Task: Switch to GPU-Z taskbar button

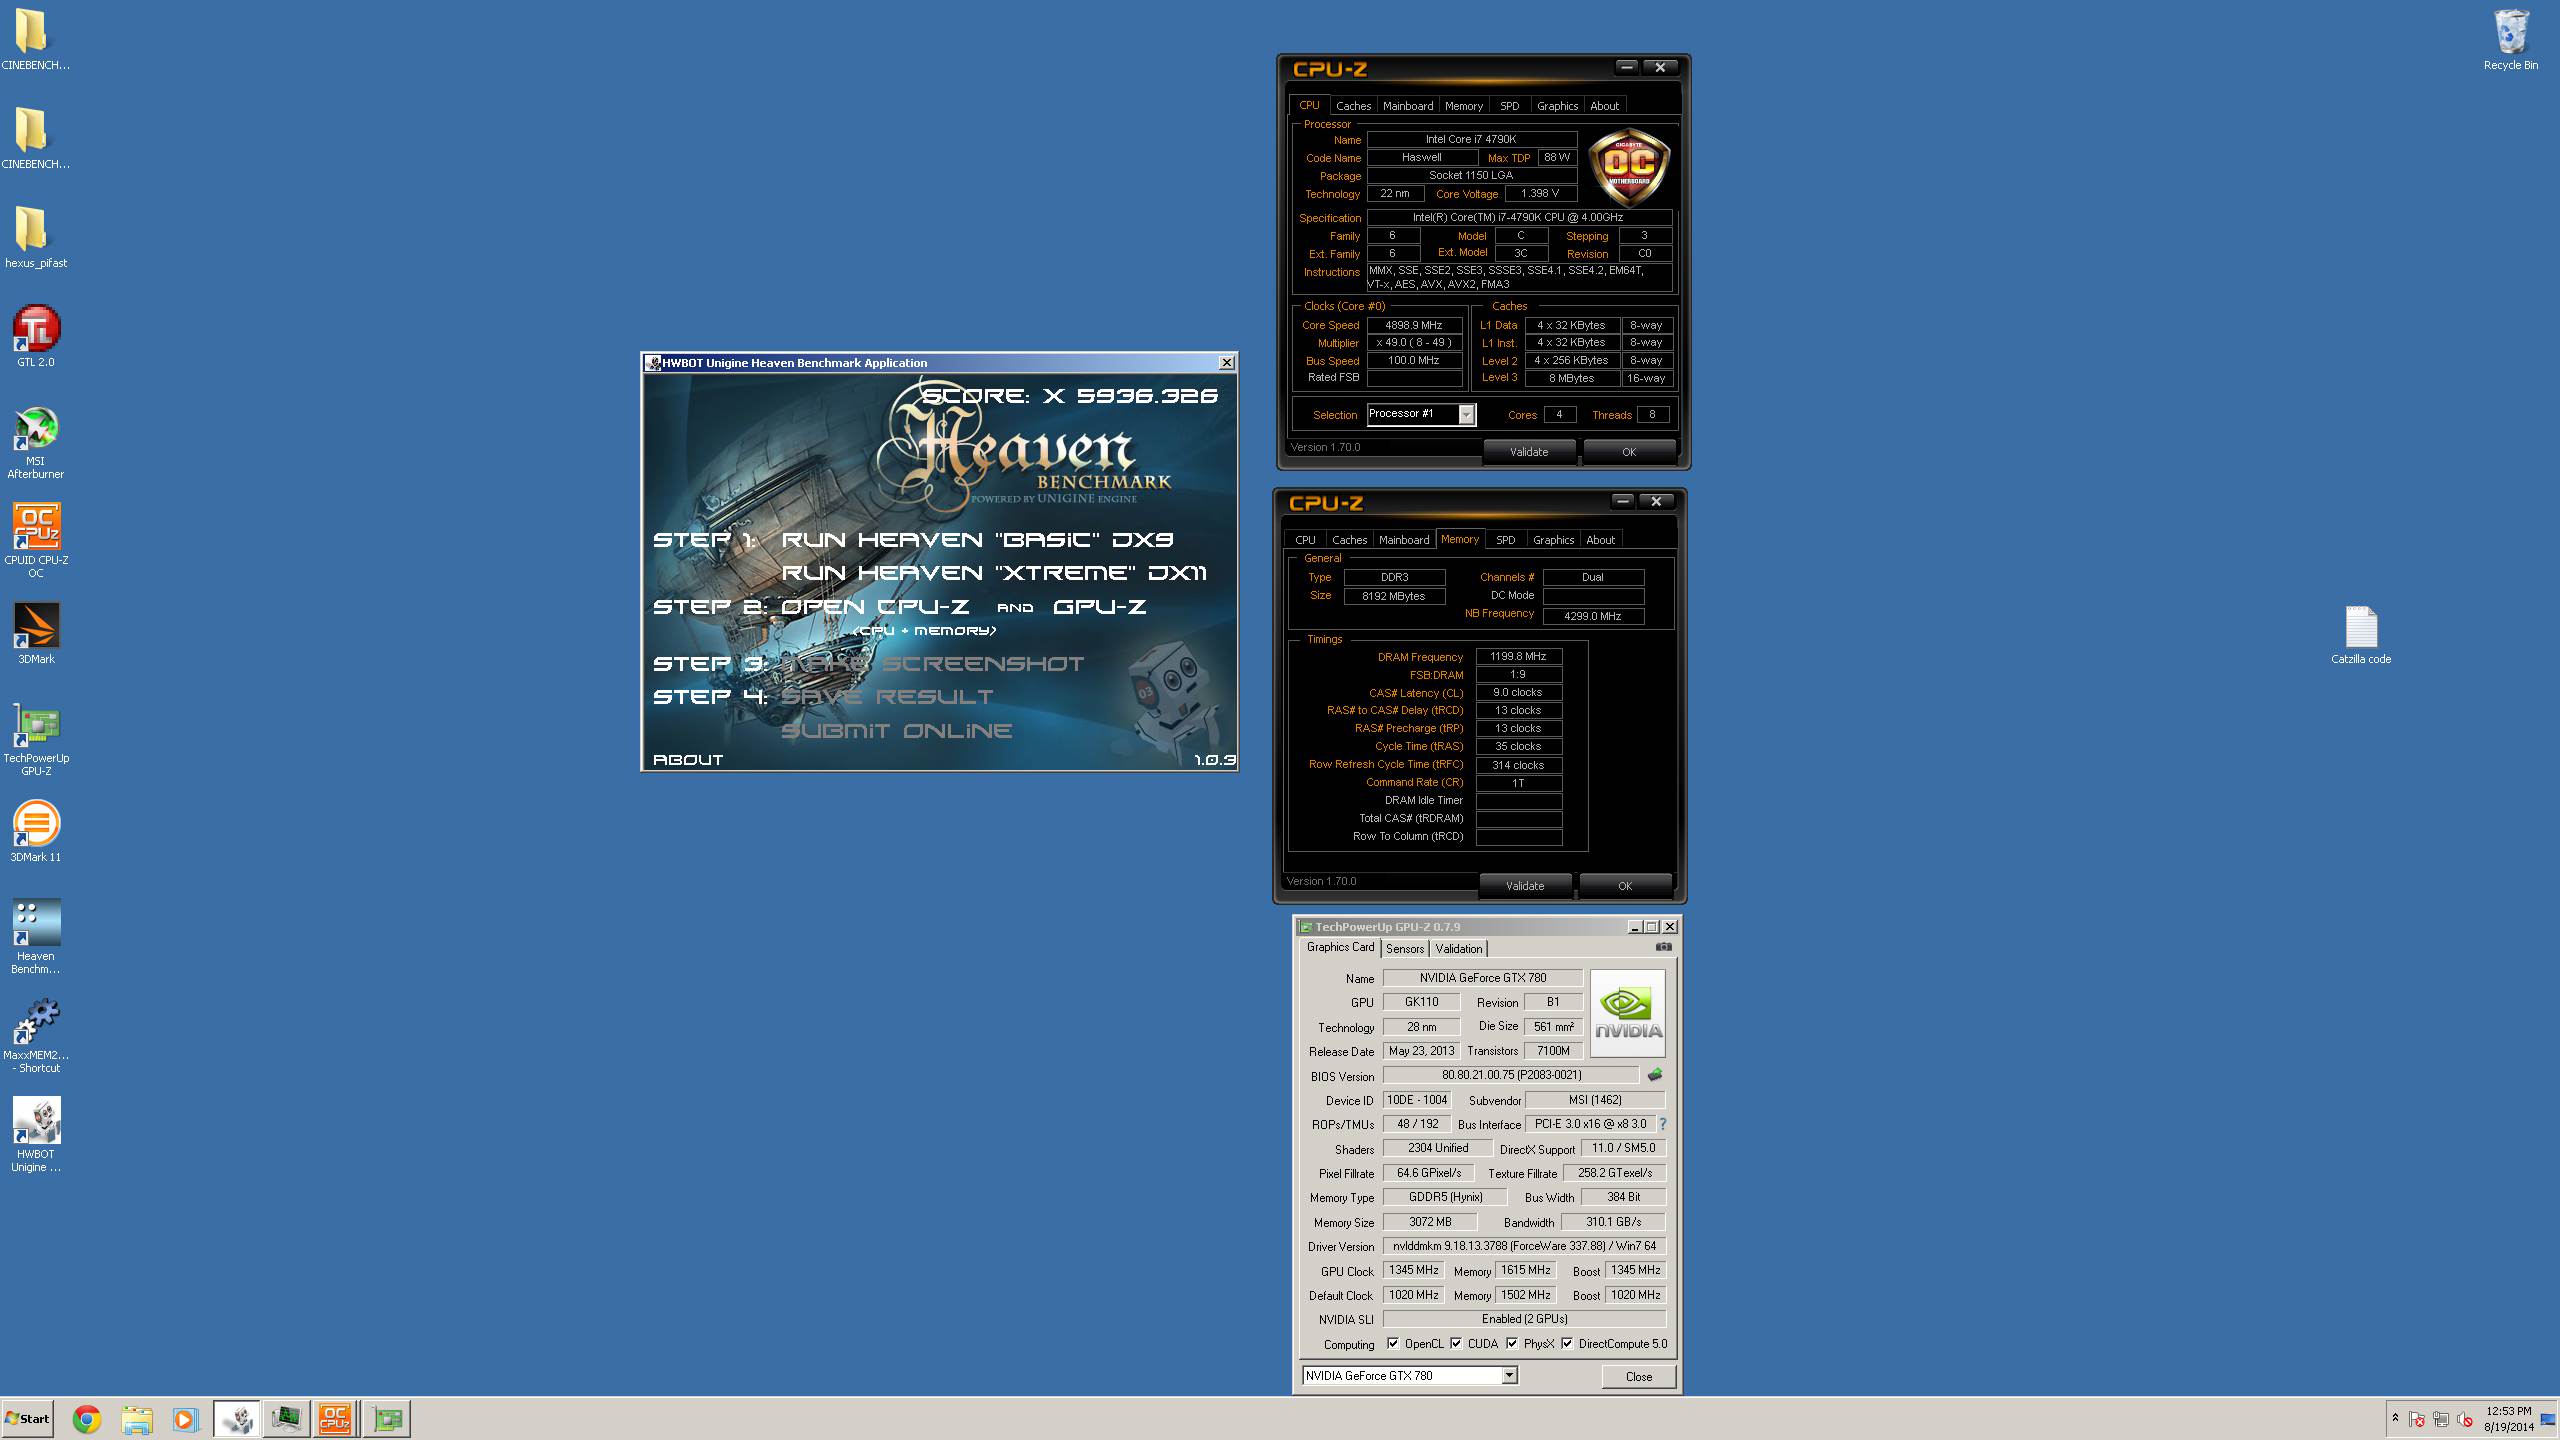Action: [386, 1419]
